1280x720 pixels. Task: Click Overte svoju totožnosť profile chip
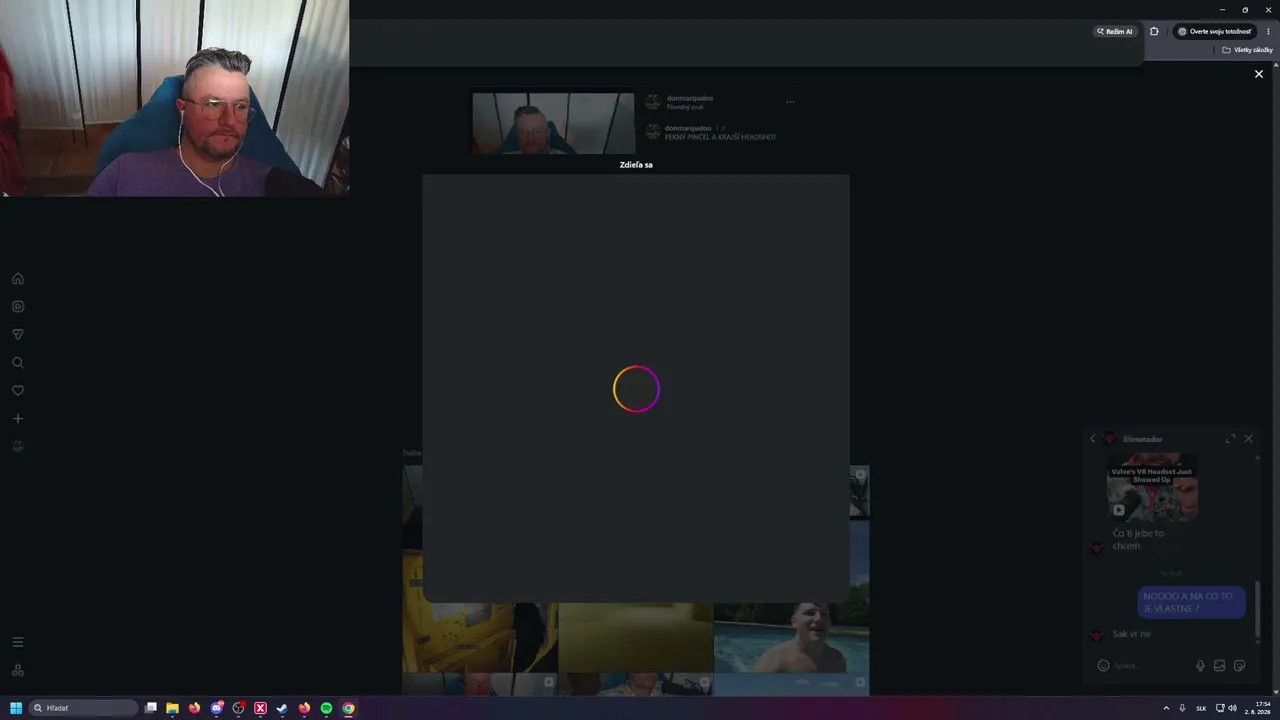click(1214, 31)
